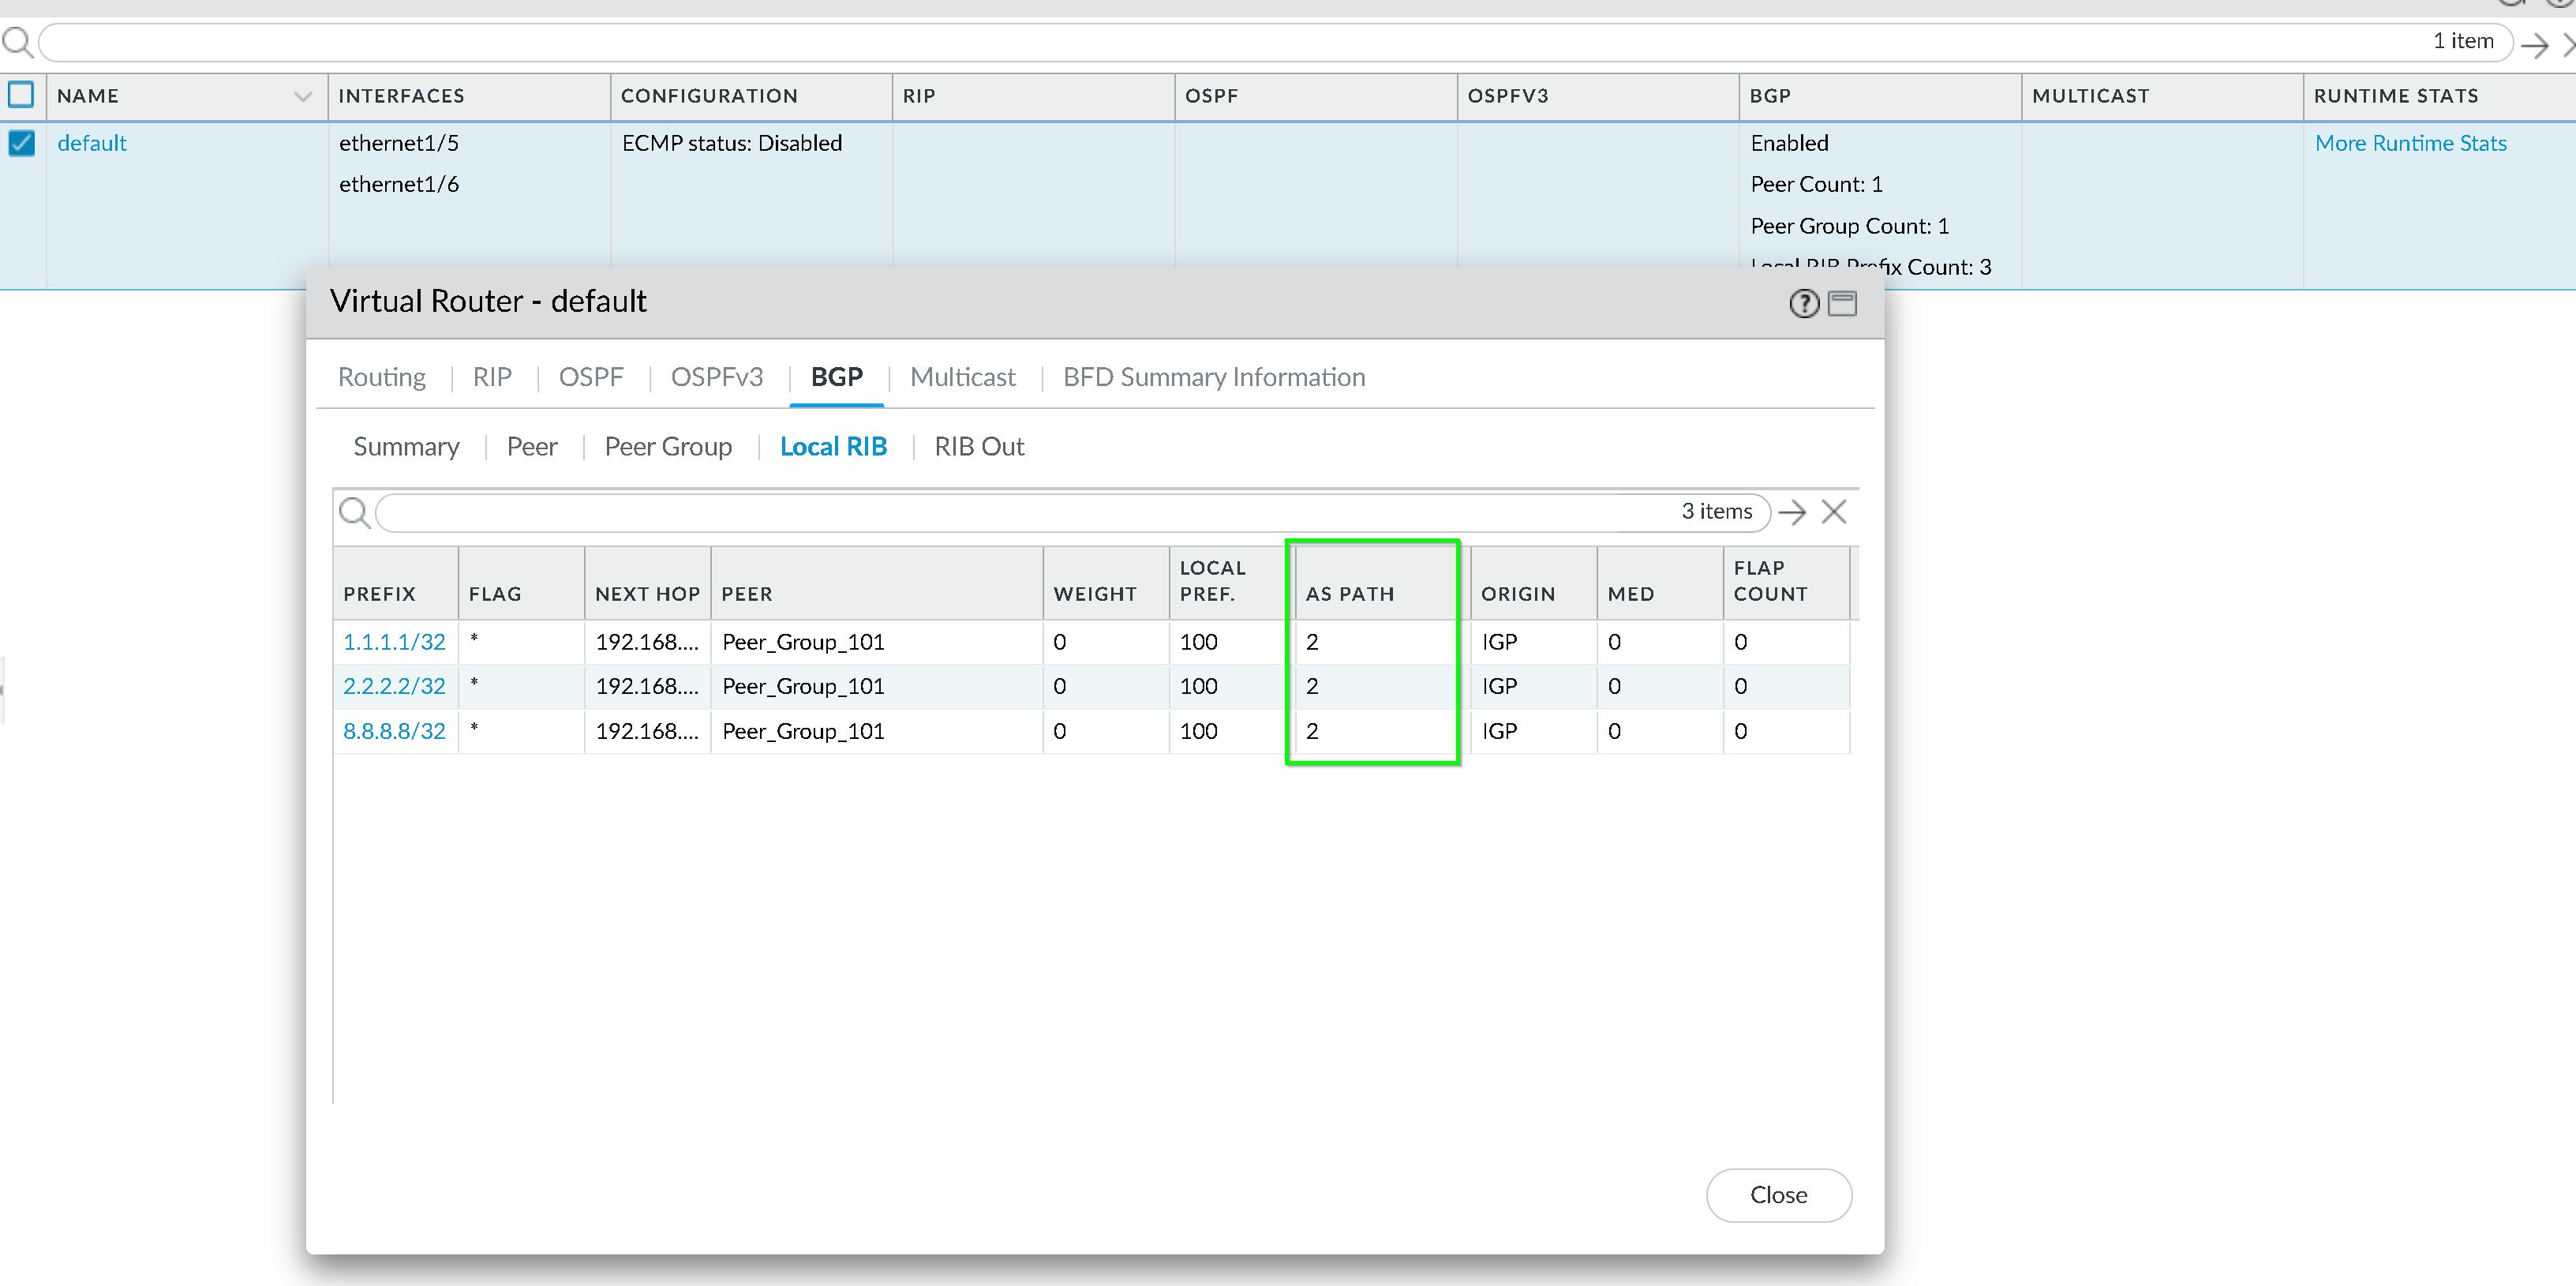Viewport: 2576px width, 1286px height.
Task: Click the top magnifier search icon
Action: (x=17, y=42)
